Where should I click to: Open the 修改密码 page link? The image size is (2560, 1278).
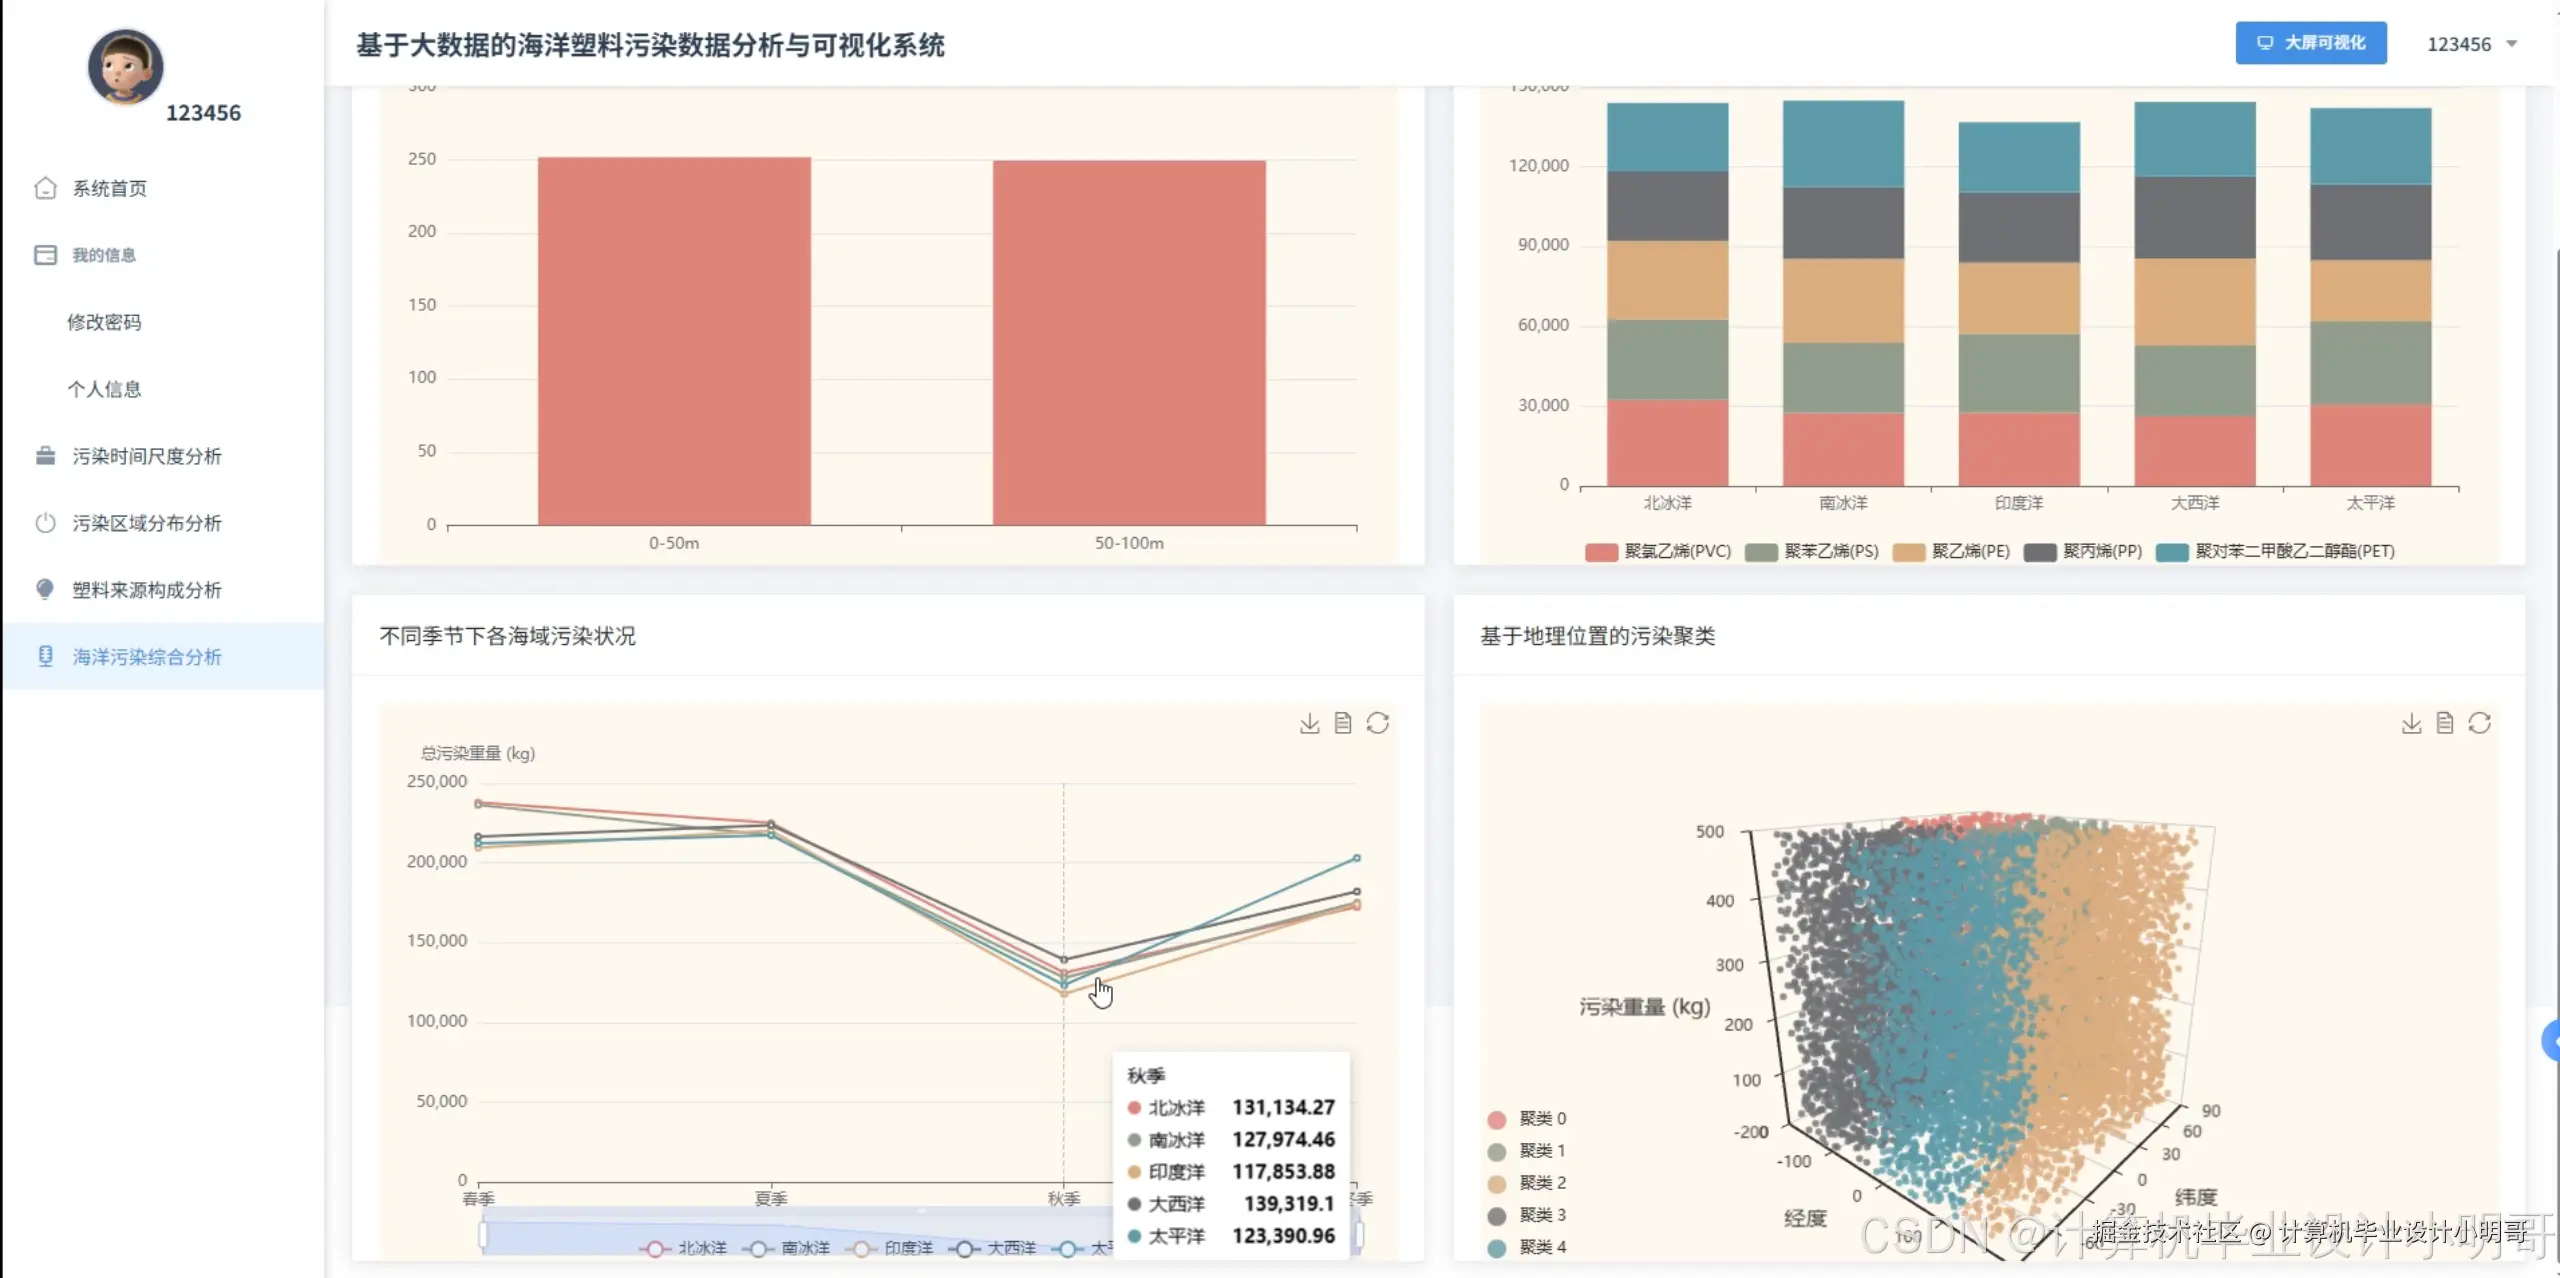104,322
